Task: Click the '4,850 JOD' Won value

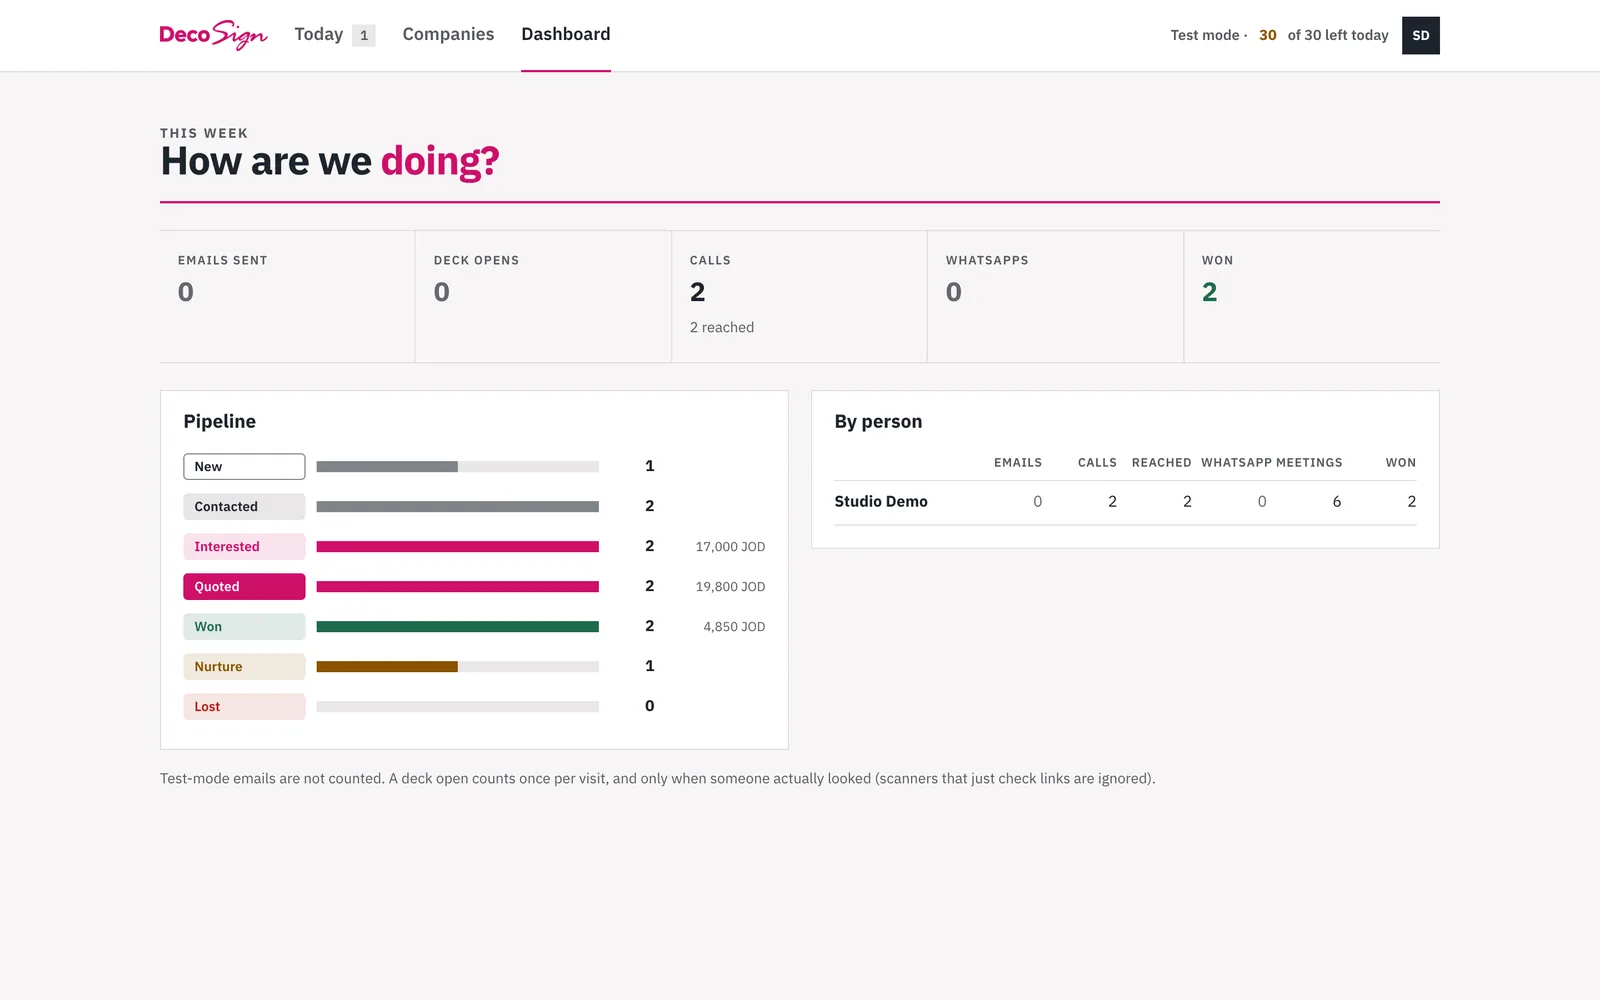Action: pyautogui.click(x=734, y=626)
